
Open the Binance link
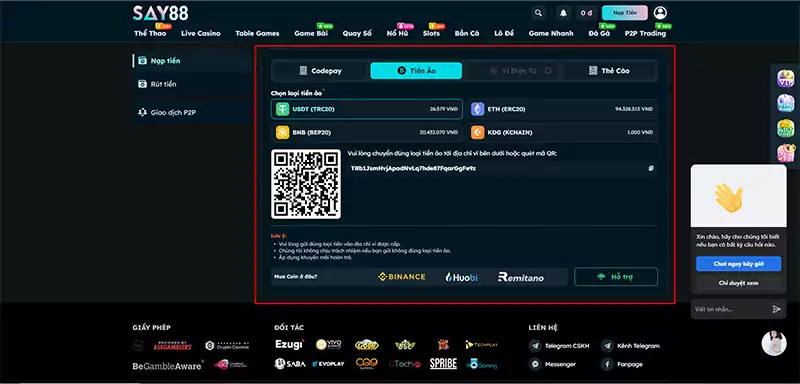[x=402, y=277]
